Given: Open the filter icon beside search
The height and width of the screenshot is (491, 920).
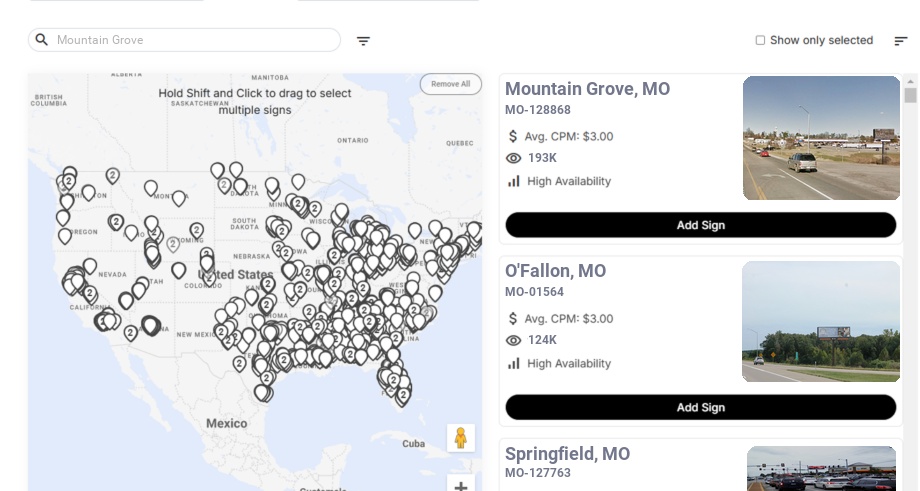Looking at the screenshot, I should click(x=364, y=41).
